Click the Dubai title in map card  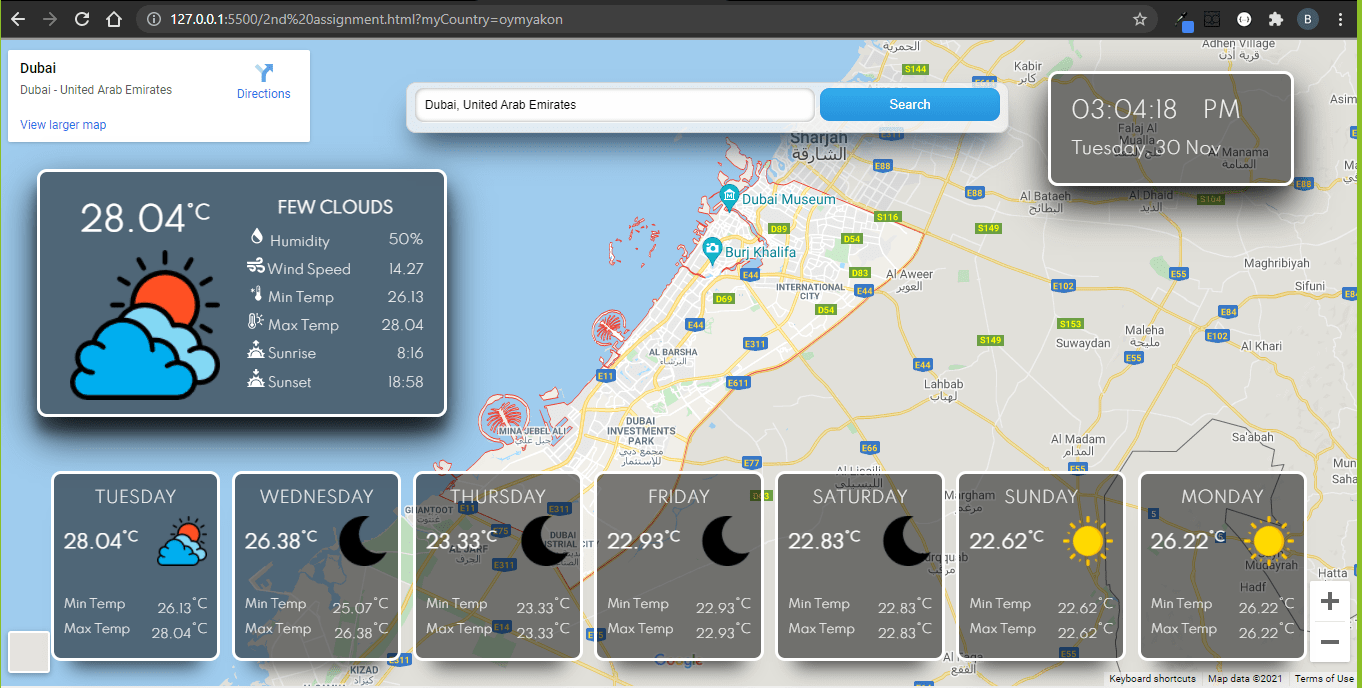[38, 68]
